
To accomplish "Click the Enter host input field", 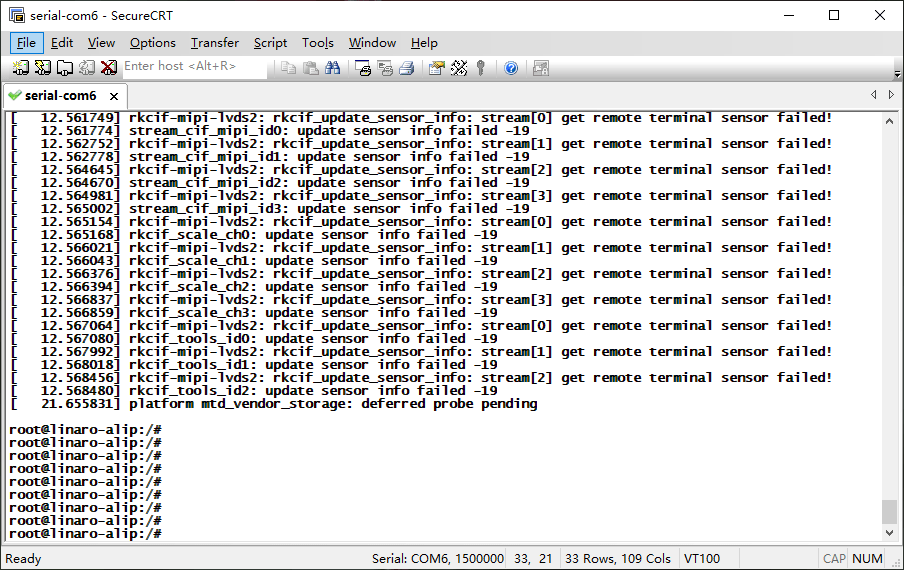I will (195, 67).
